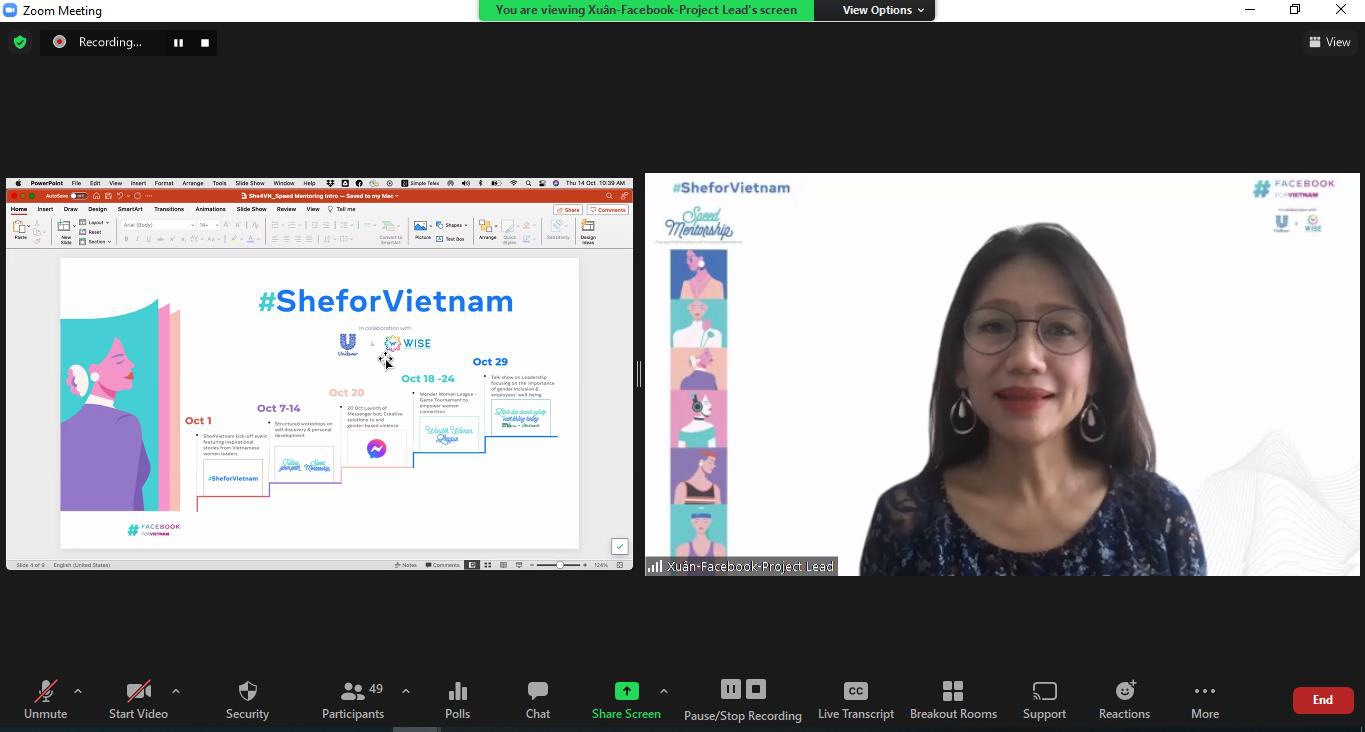
Task: Unmute the microphone
Action: (45, 698)
